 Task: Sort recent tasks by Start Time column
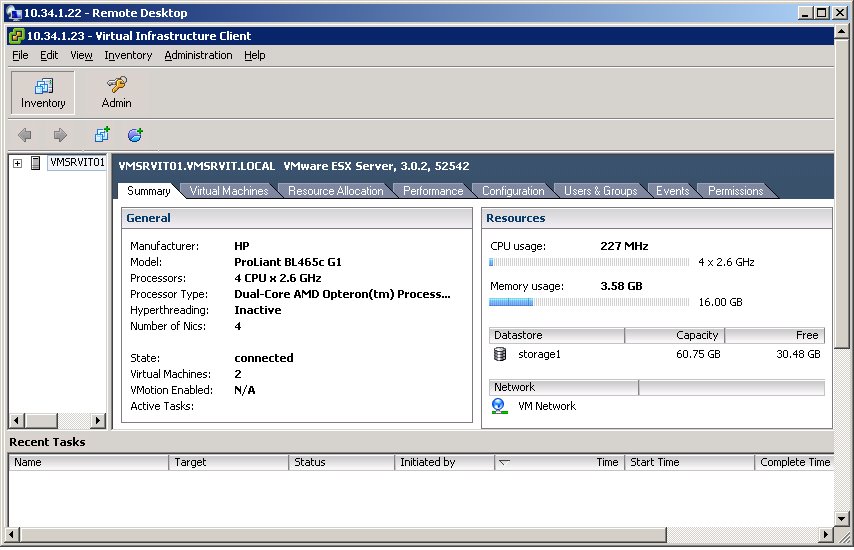coord(689,462)
